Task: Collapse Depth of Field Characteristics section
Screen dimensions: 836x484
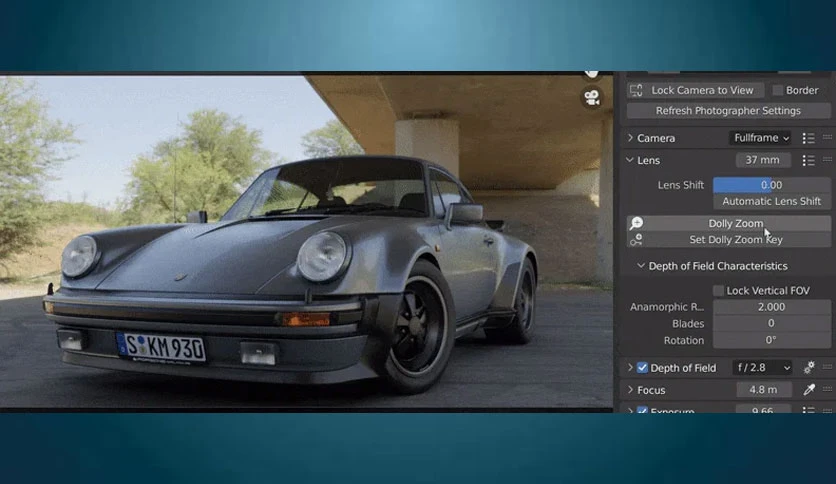Action: pos(641,265)
